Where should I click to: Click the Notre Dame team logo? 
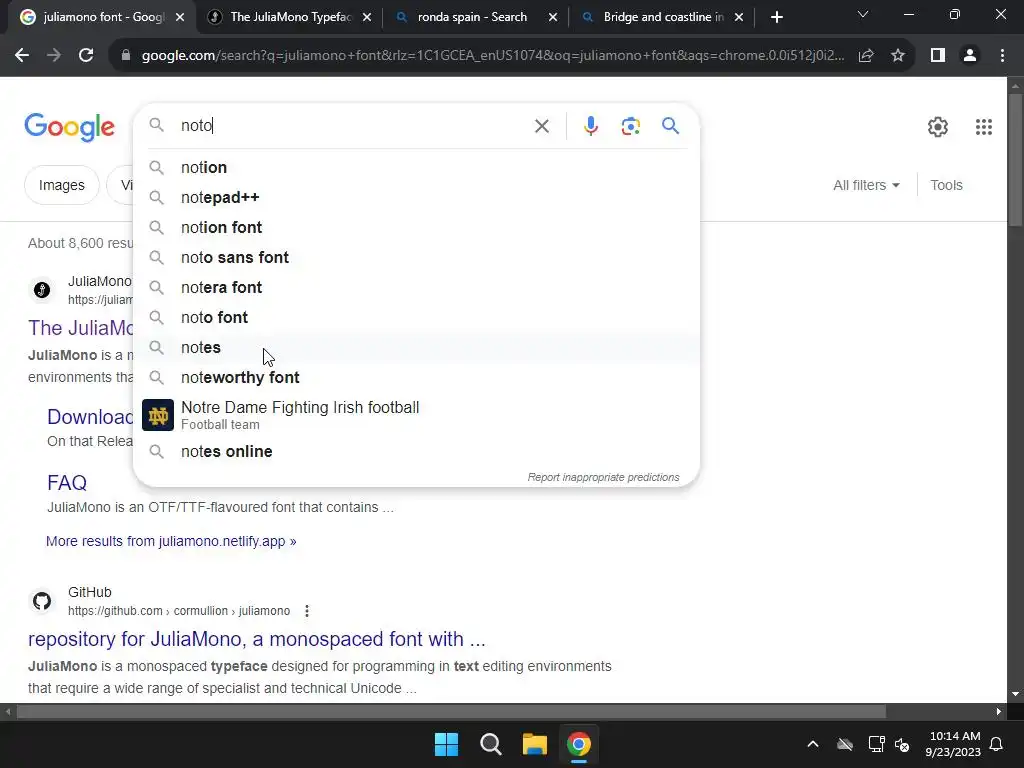158,415
